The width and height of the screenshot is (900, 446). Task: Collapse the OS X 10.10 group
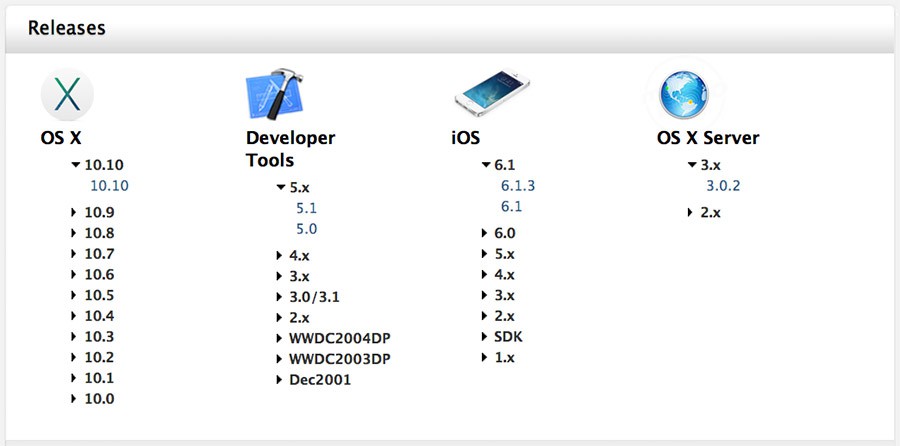click(x=75, y=165)
